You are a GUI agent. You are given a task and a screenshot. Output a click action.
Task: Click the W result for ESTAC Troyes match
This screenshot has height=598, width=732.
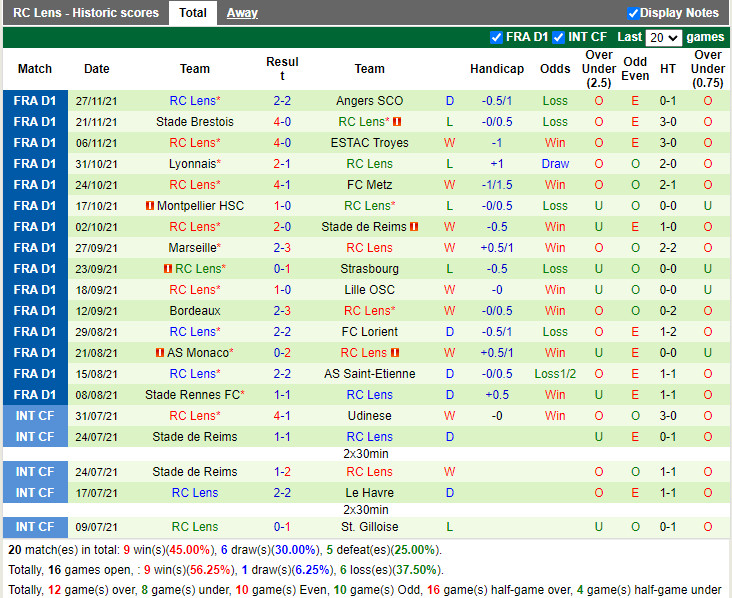pyautogui.click(x=449, y=143)
